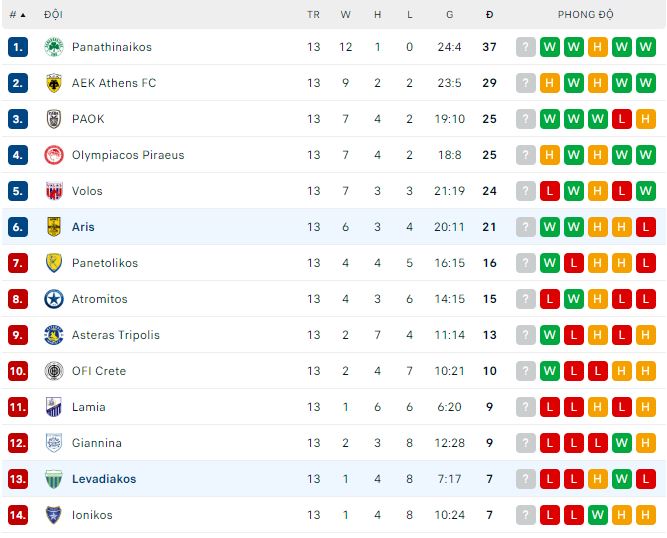This screenshot has width=667, height=538.
Task: Click the PAOK team logo
Action: 54,119
